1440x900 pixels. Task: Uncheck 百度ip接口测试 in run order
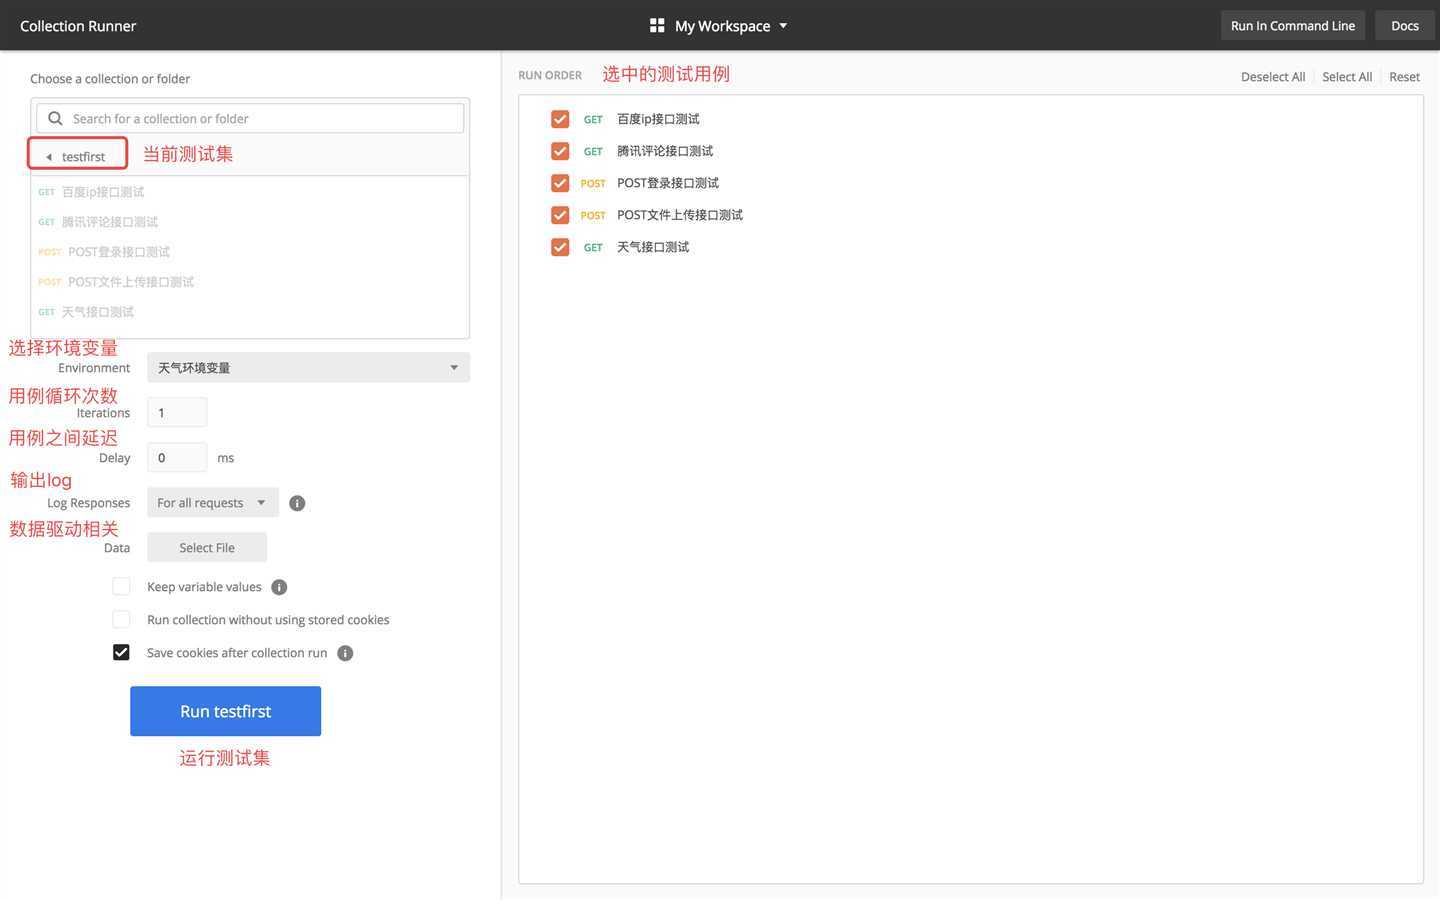pyautogui.click(x=560, y=119)
